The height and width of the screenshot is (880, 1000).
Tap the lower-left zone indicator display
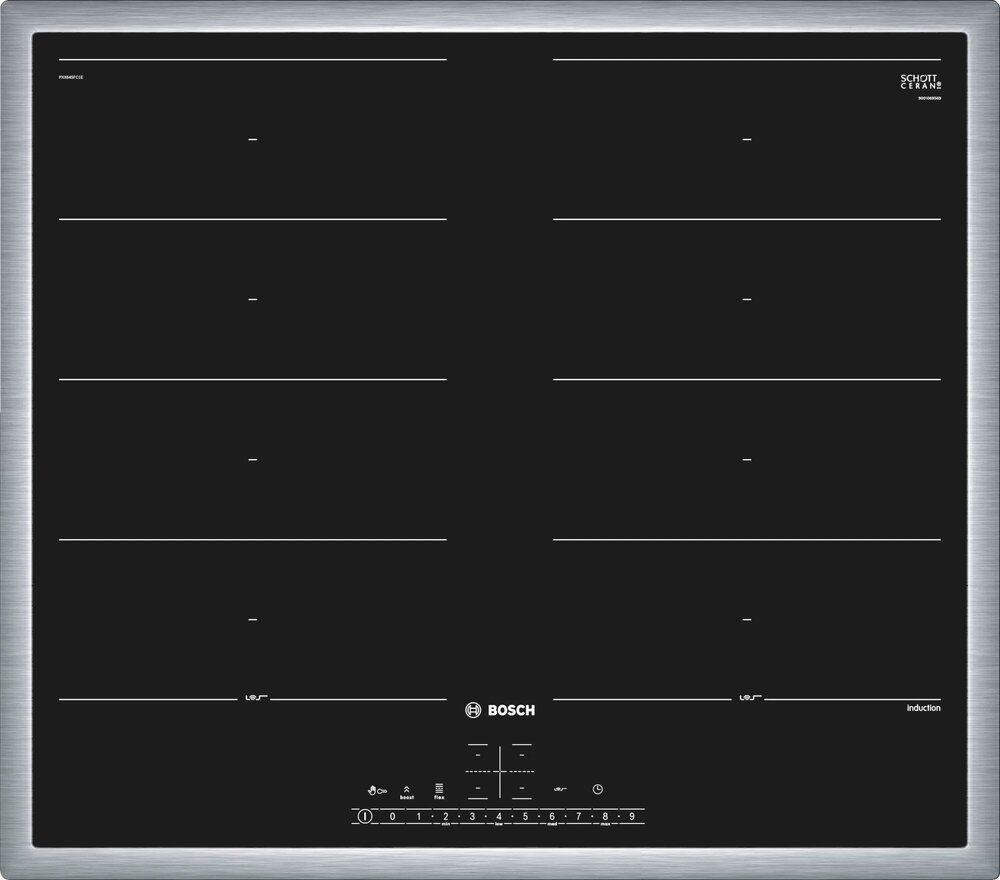point(478,788)
